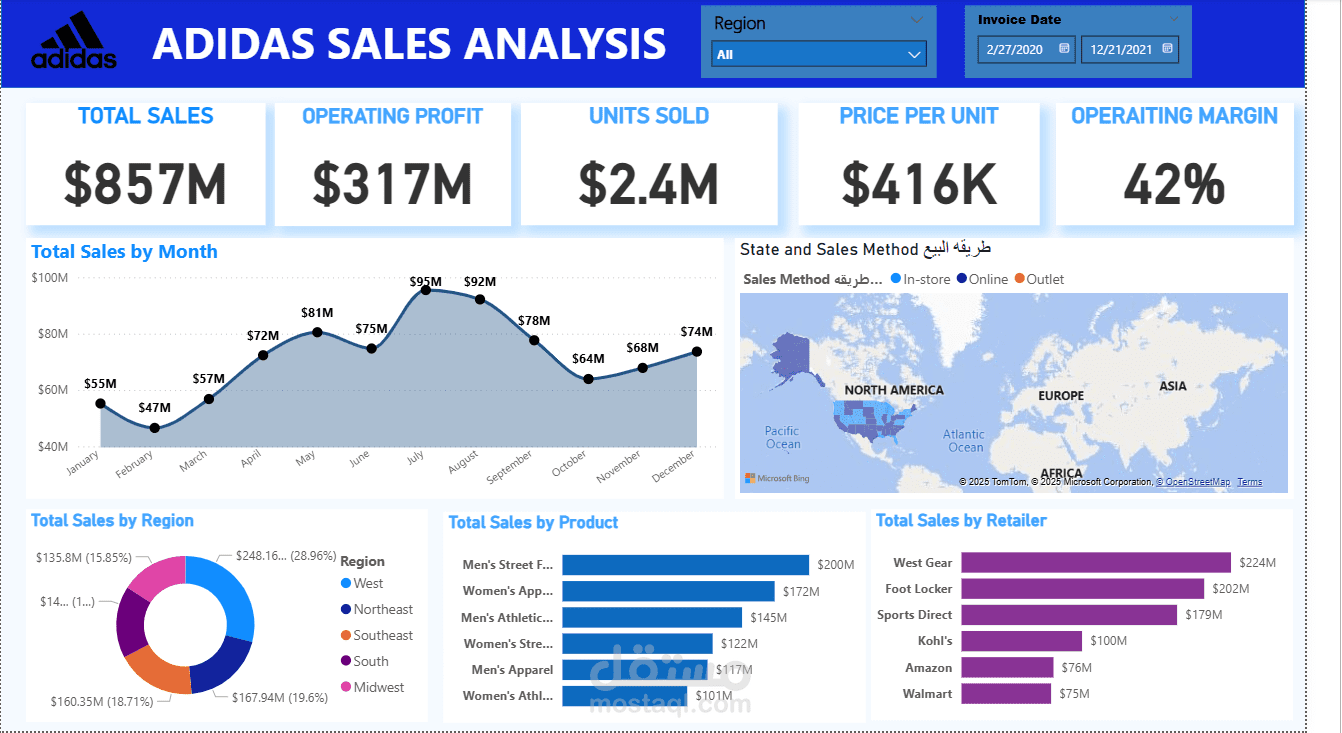Image resolution: width=1342 pixels, height=733 pixels.
Task: Click the Microsoft Bing logo on map
Action: click(x=777, y=478)
